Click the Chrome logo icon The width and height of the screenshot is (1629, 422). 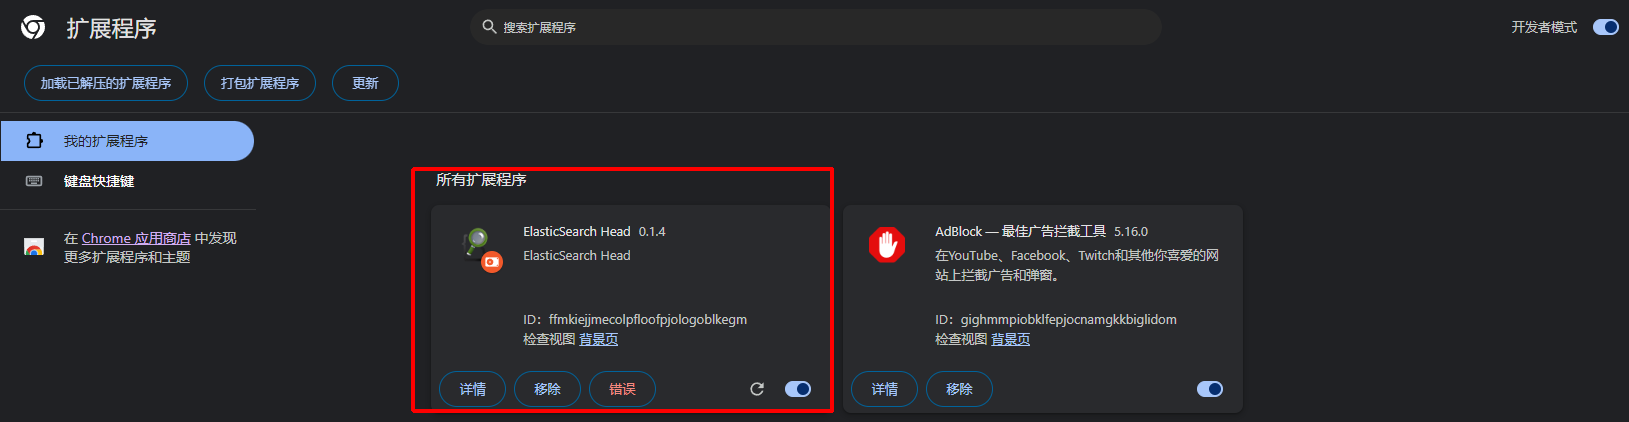point(33,28)
